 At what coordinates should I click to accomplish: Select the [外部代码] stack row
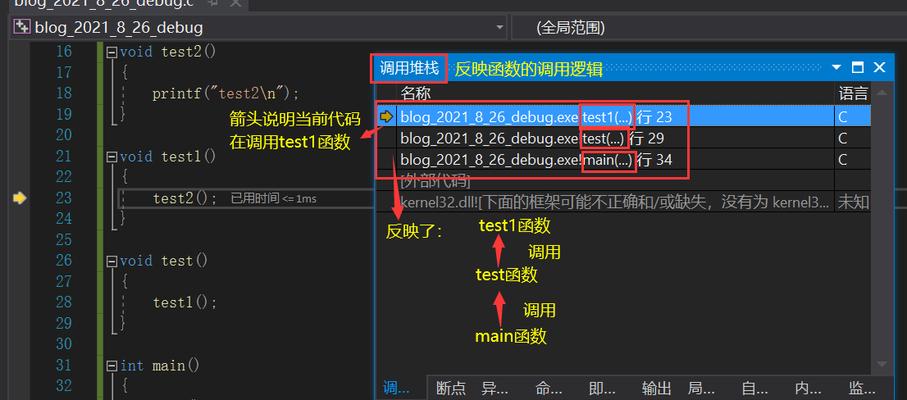624,181
